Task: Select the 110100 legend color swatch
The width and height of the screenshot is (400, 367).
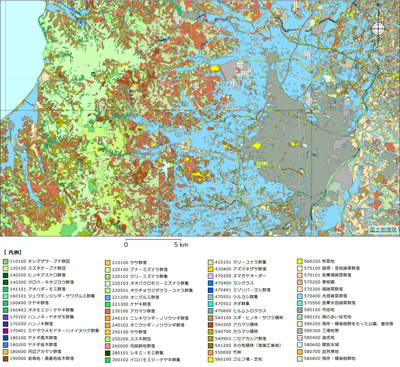Action: tap(5, 262)
